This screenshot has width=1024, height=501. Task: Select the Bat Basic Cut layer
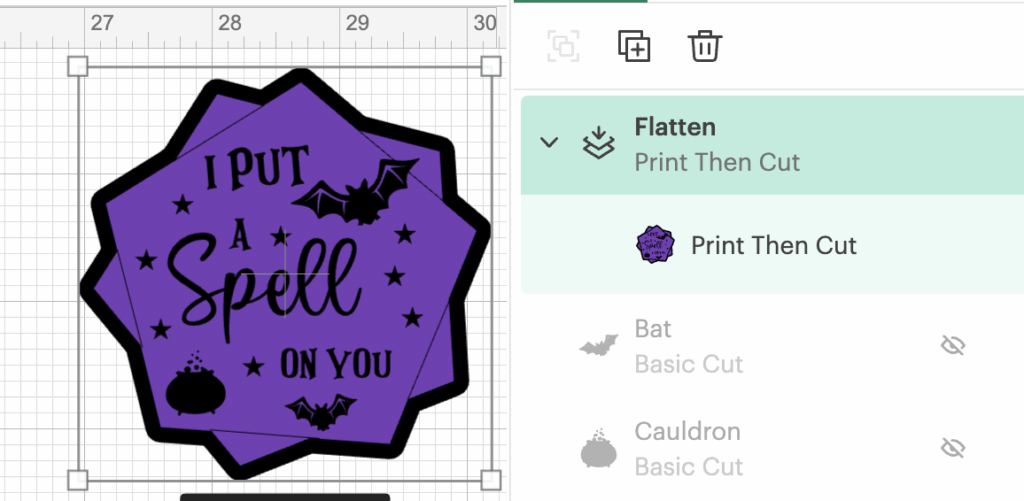click(772, 346)
